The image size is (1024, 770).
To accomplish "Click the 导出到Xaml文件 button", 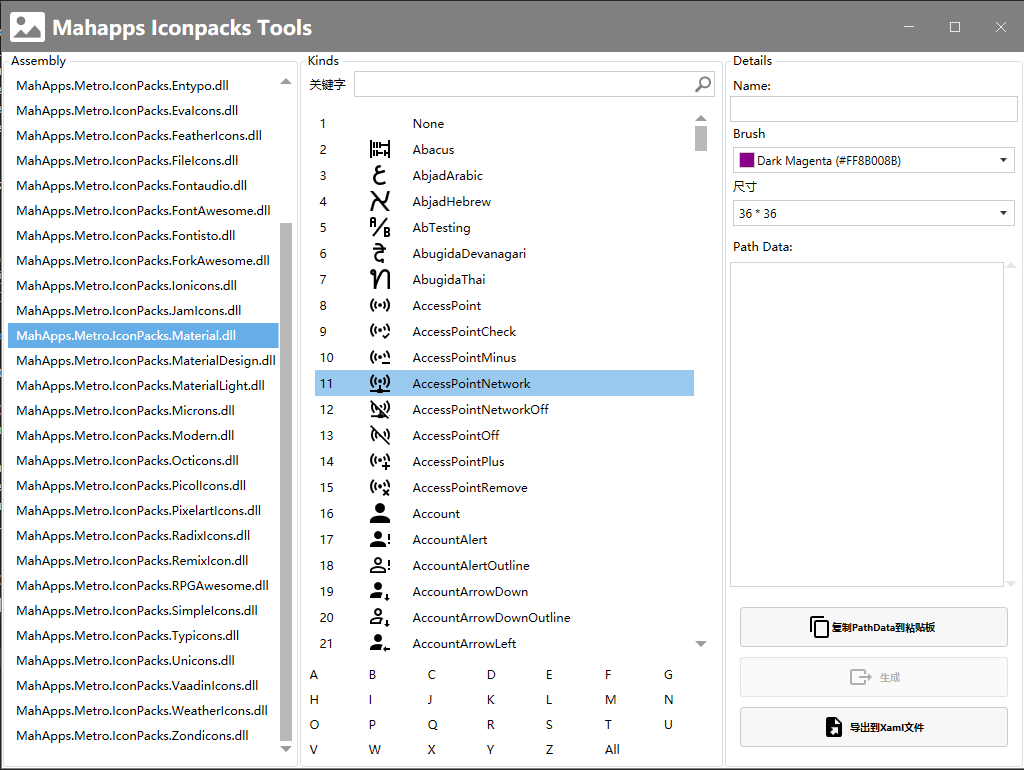I will point(873,727).
